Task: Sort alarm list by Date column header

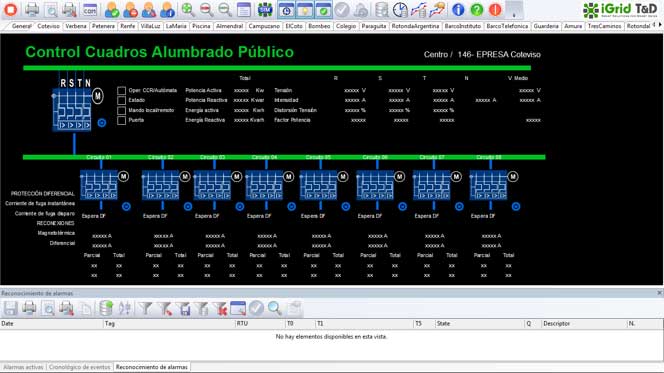Action: point(52,323)
